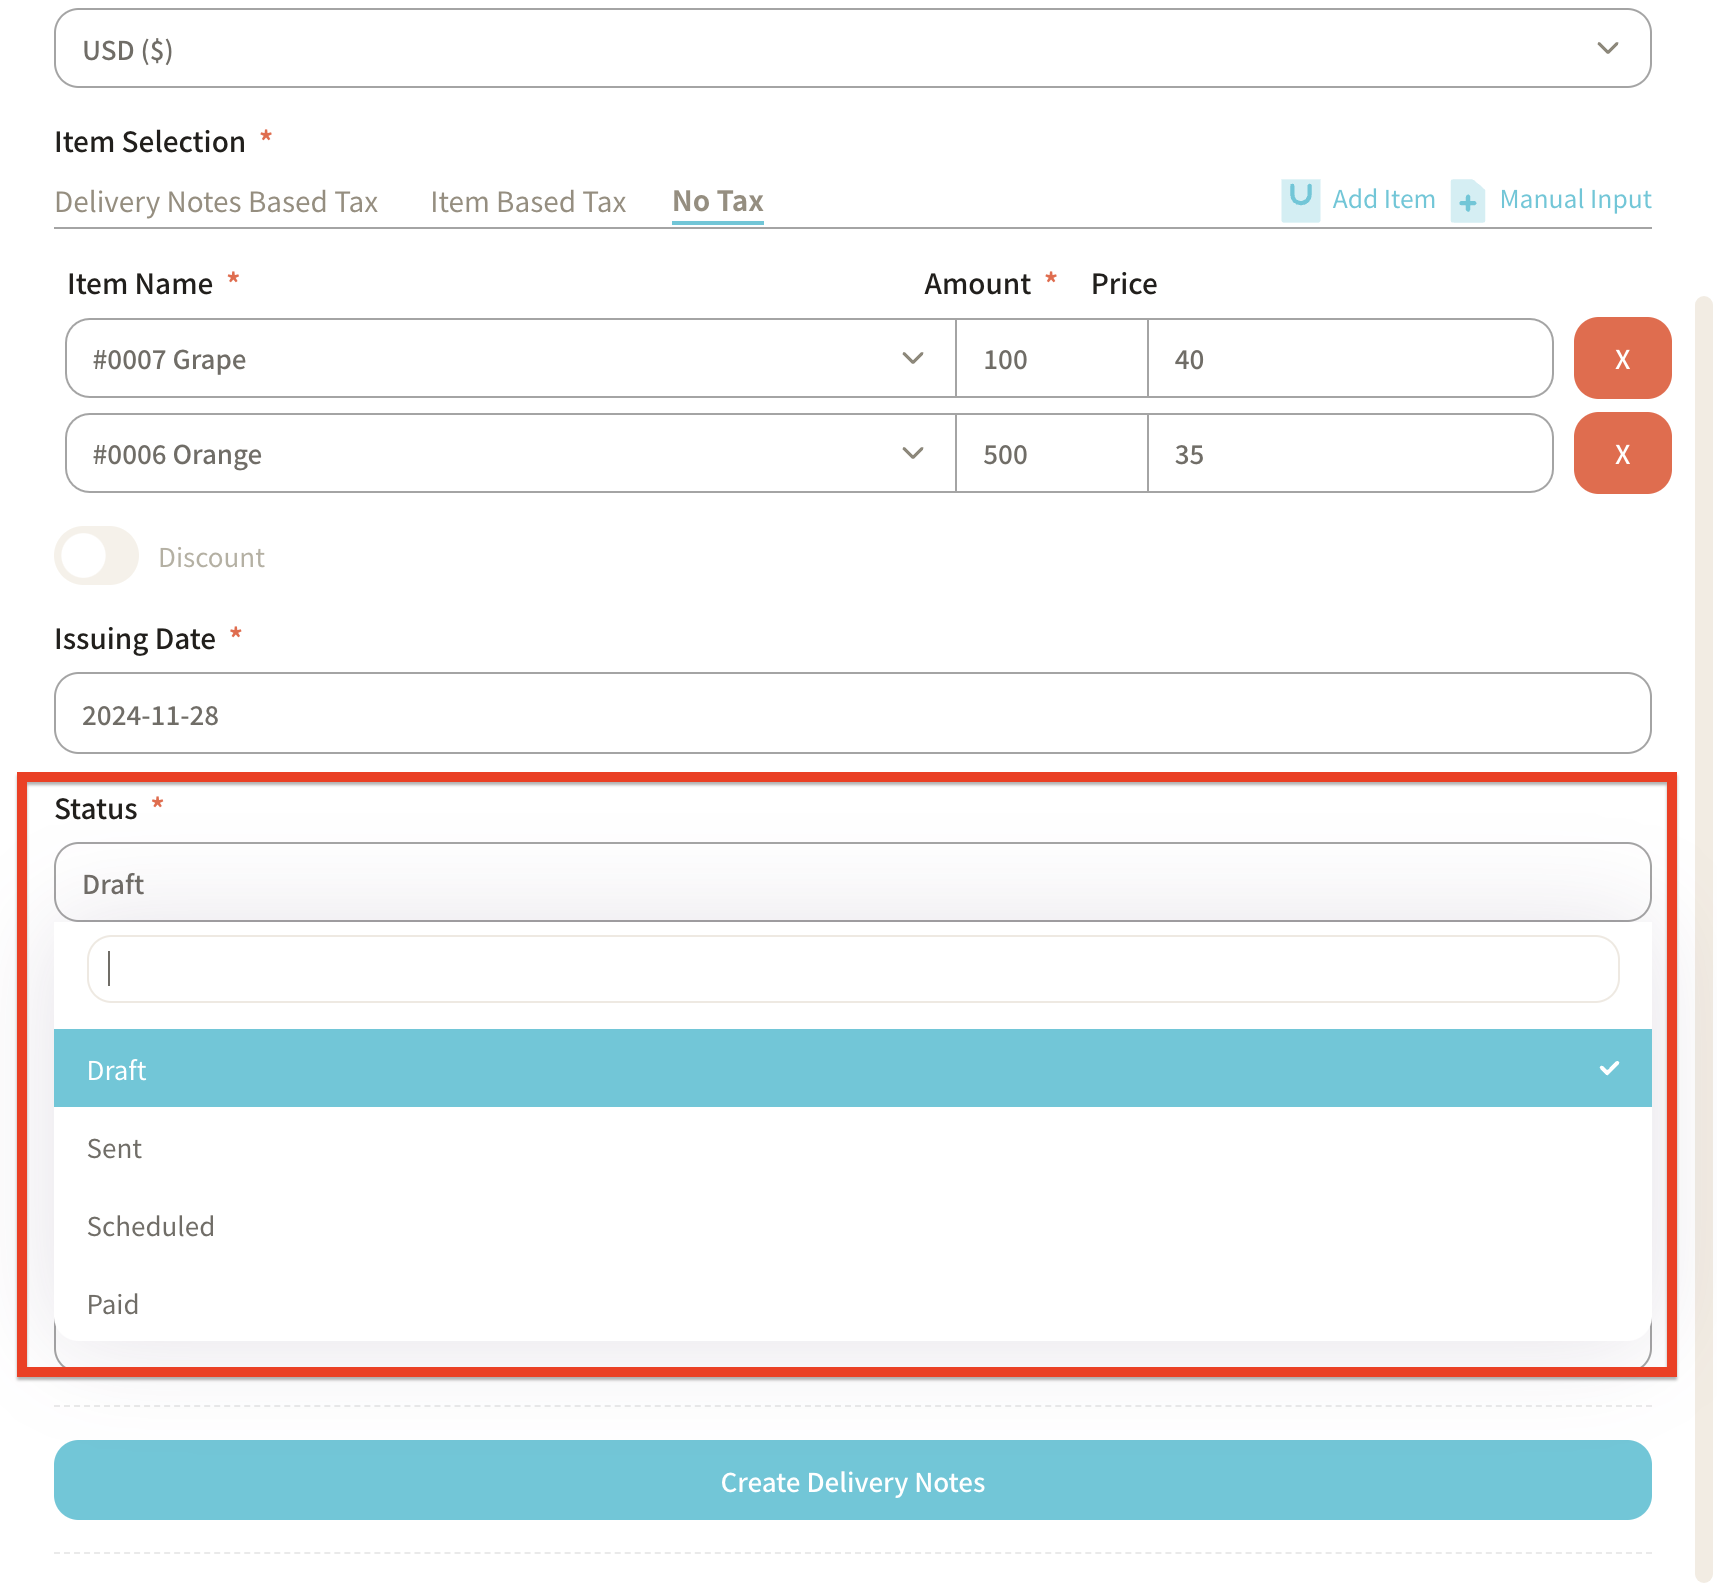Remove the Grape item row

coord(1621,359)
